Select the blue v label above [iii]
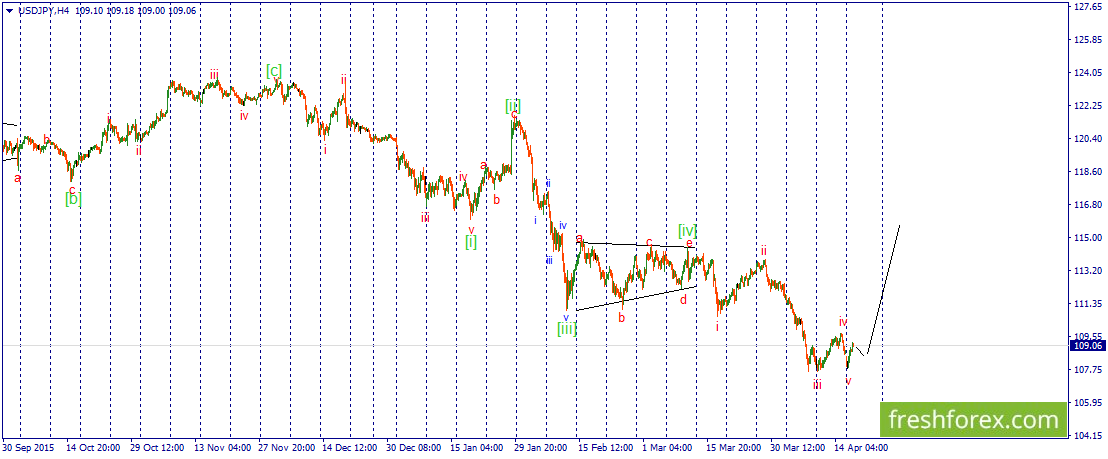The width and height of the screenshot is (1108, 459). [x=565, y=317]
